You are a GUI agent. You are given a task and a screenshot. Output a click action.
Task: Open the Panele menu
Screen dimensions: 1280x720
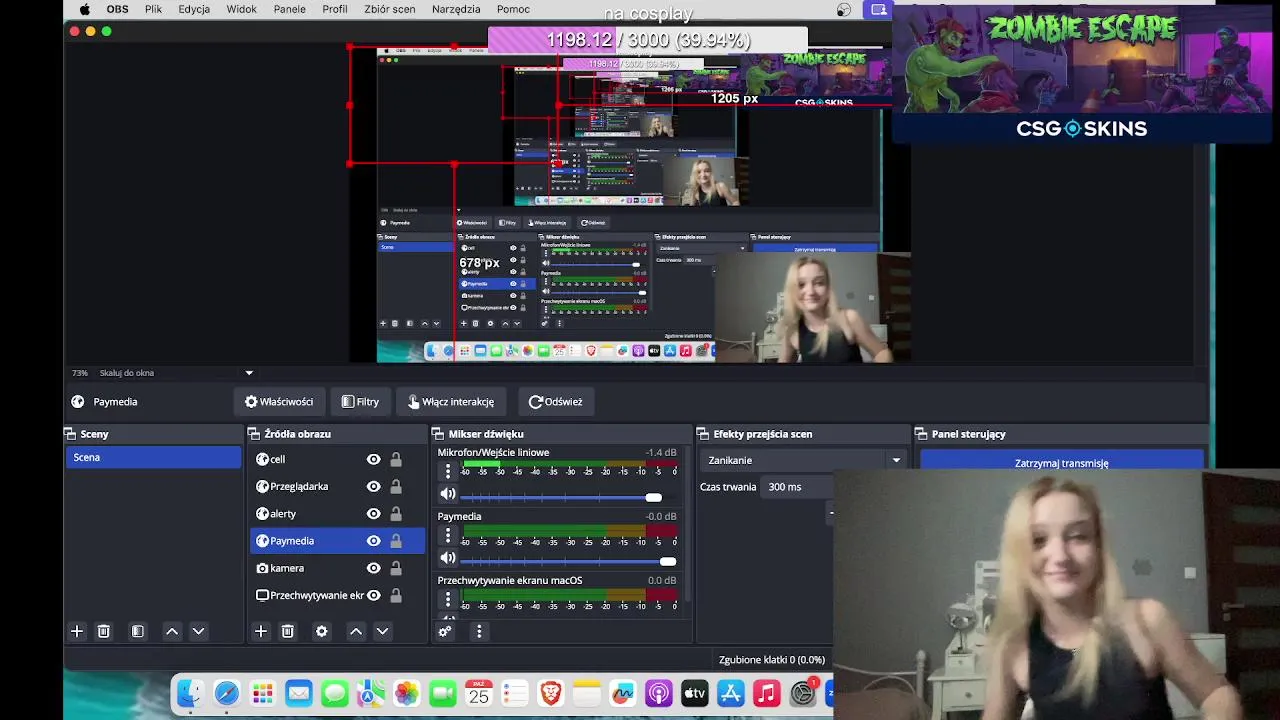pos(289,9)
